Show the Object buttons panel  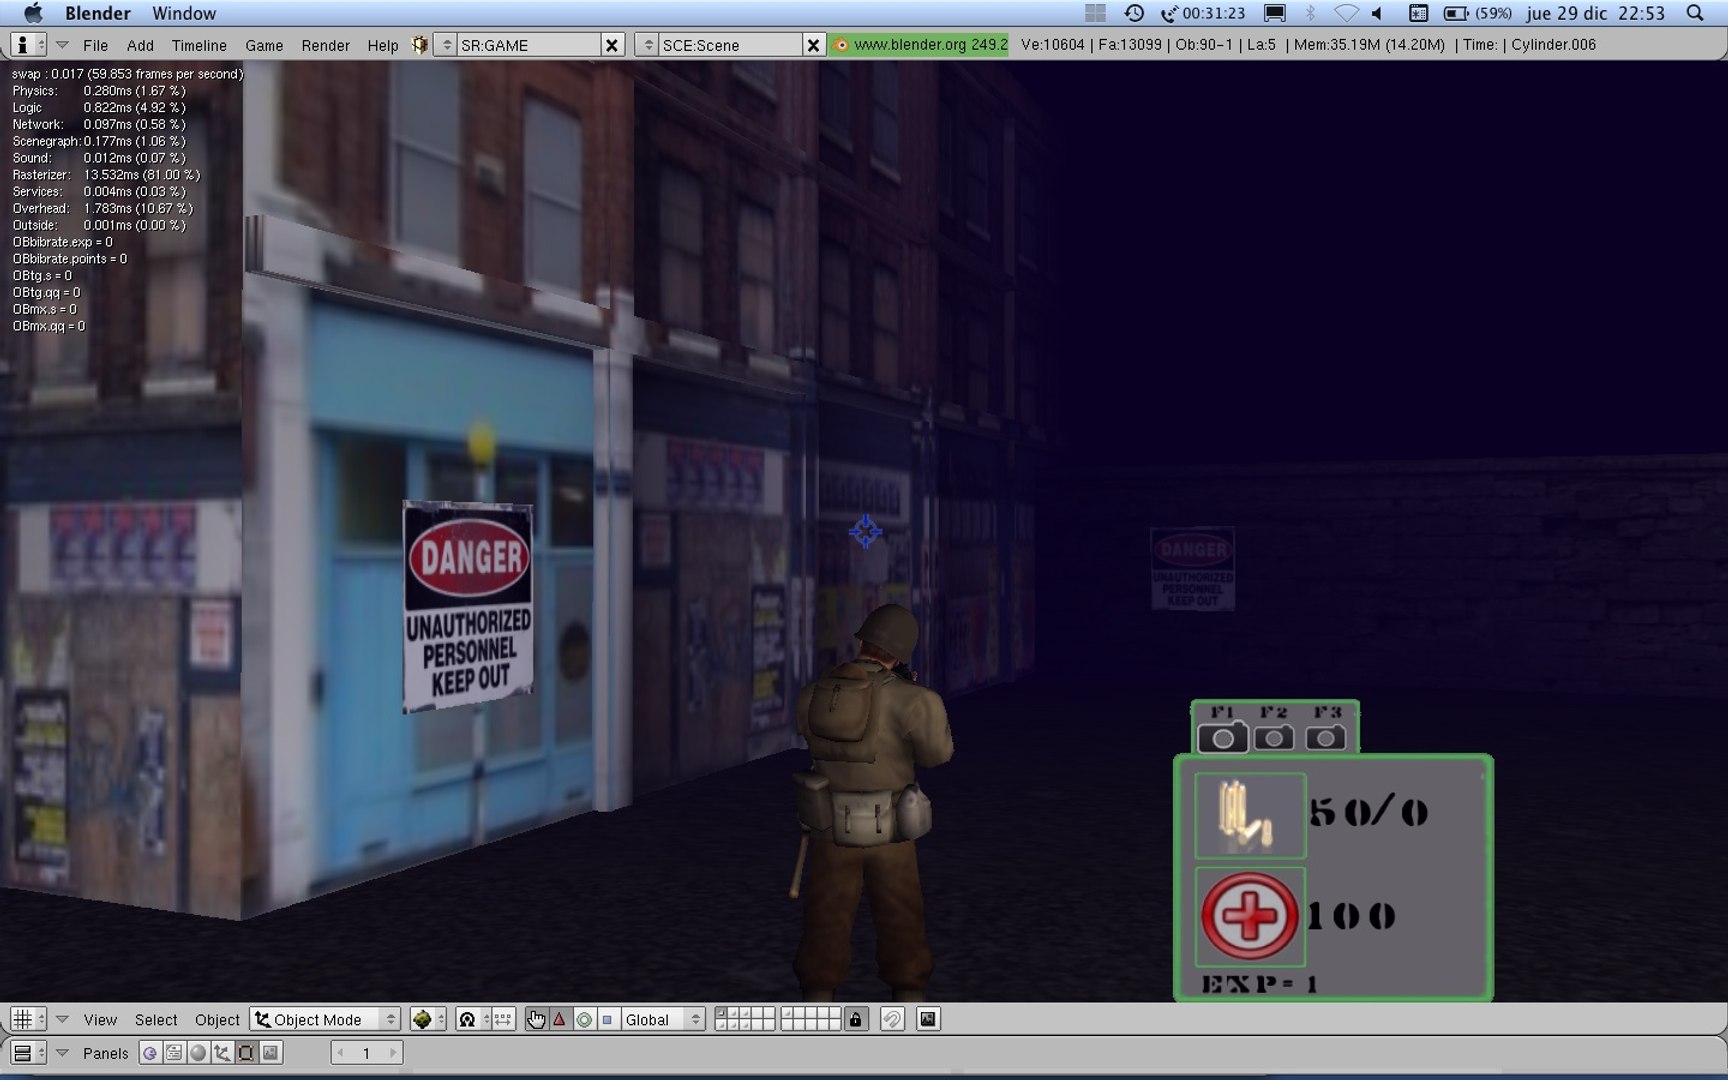pos(222,1053)
